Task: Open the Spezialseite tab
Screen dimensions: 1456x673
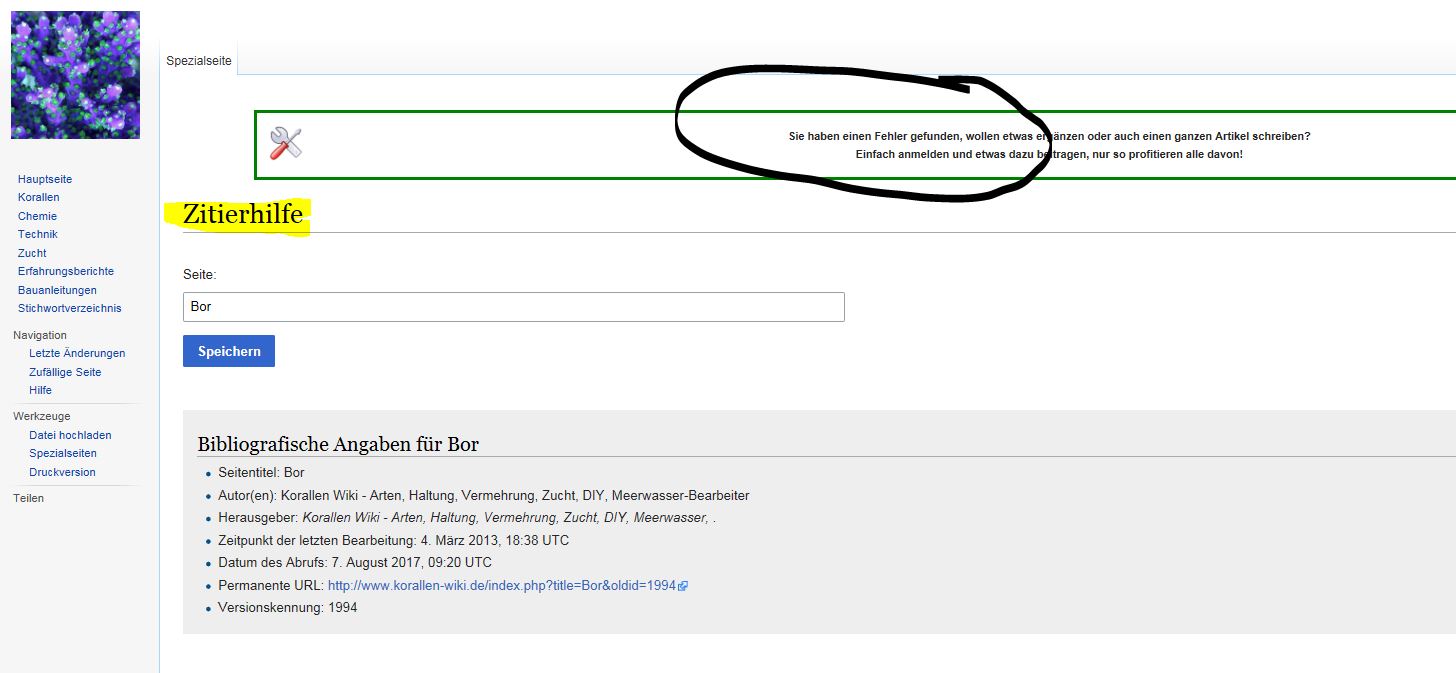Action: (x=199, y=61)
